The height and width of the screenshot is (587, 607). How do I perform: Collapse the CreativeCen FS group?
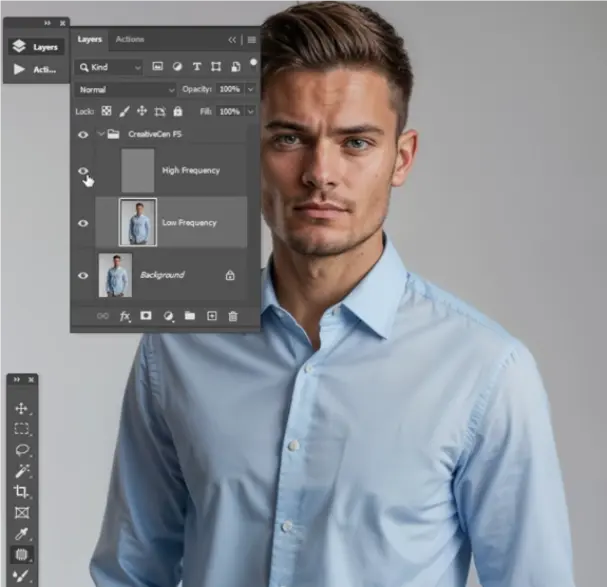(x=101, y=134)
